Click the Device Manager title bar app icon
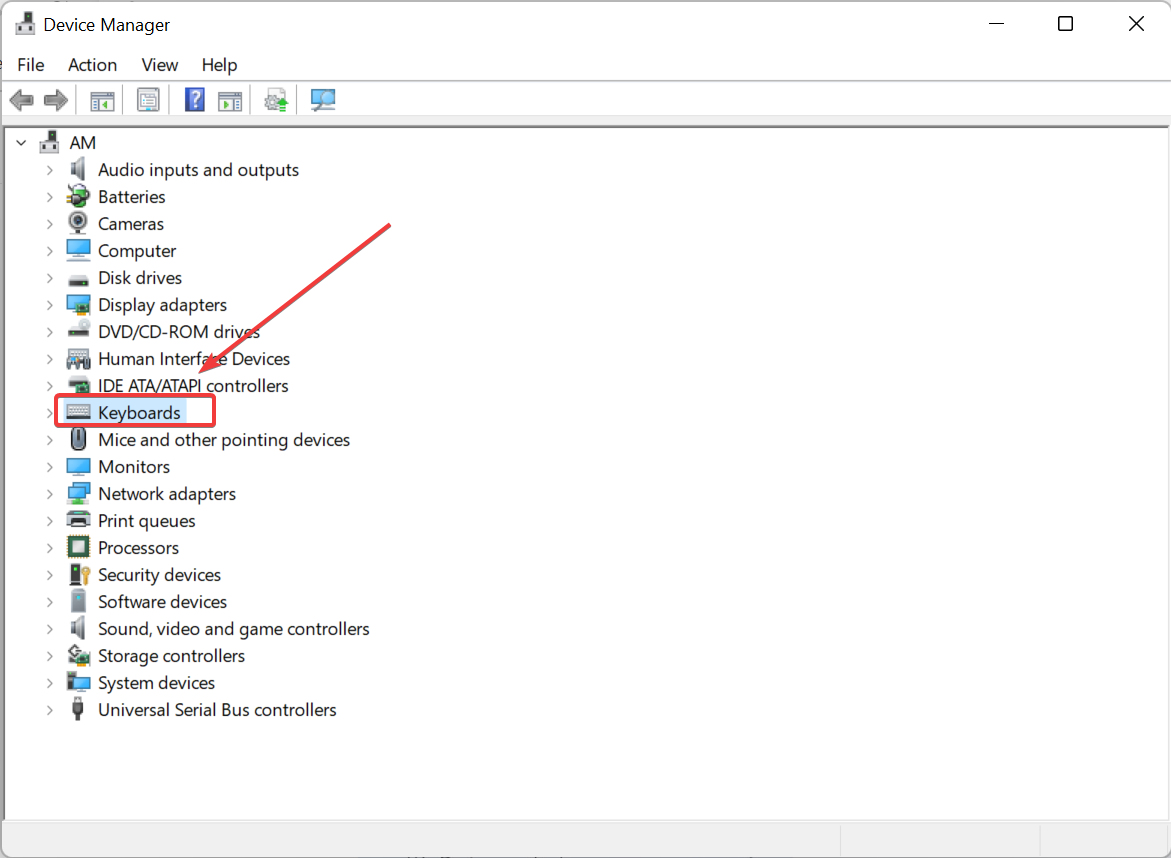Image resolution: width=1171 pixels, height=858 pixels. point(25,24)
